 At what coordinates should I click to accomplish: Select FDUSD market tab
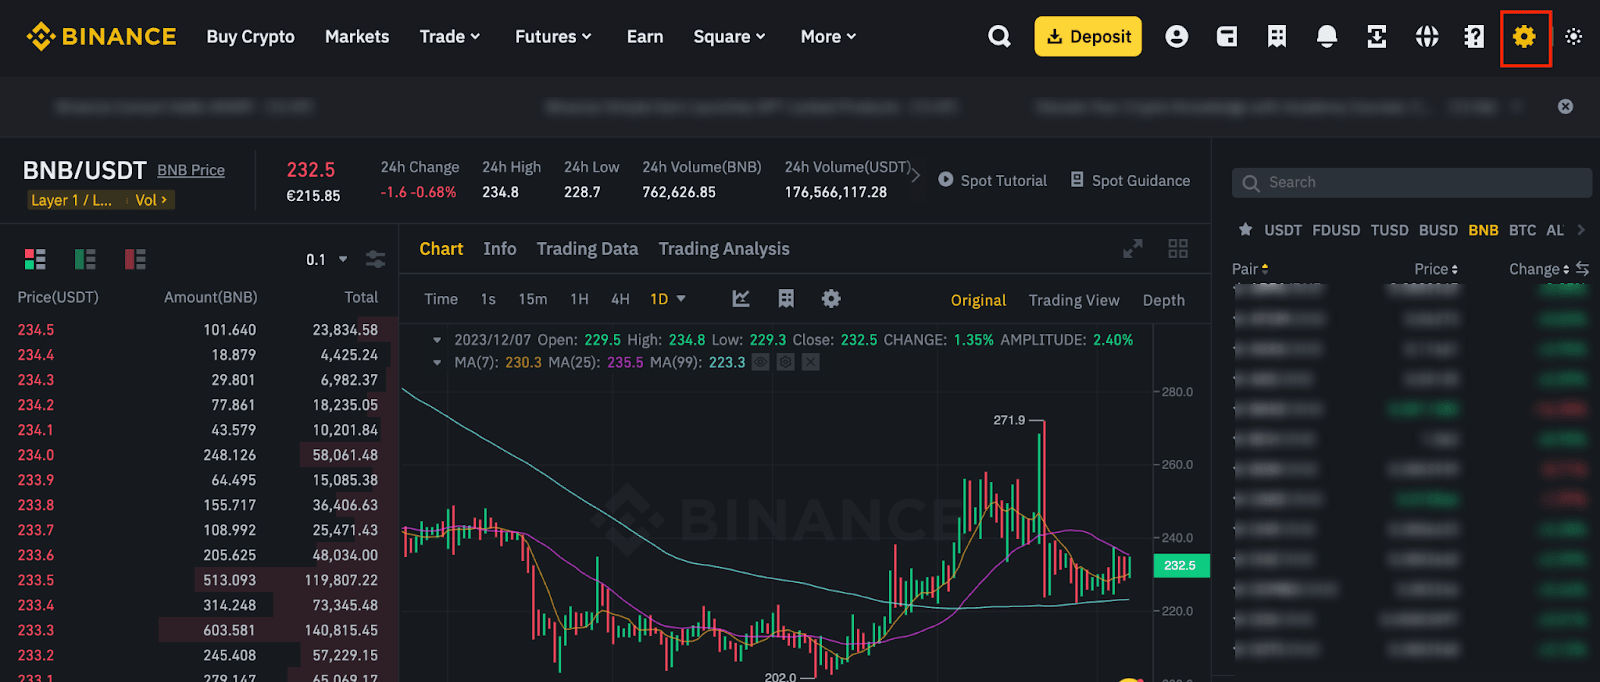1336,230
